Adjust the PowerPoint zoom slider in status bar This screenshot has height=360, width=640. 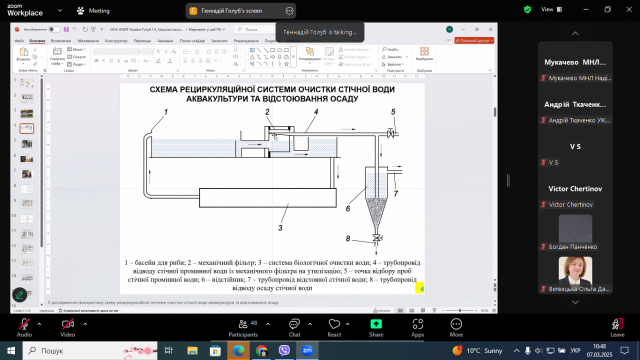coord(460,311)
